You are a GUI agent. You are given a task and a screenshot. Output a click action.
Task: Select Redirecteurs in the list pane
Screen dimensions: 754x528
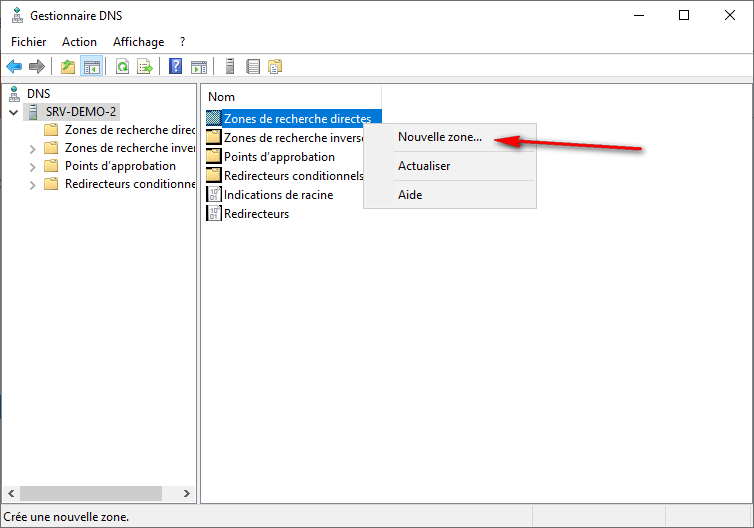point(256,214)
